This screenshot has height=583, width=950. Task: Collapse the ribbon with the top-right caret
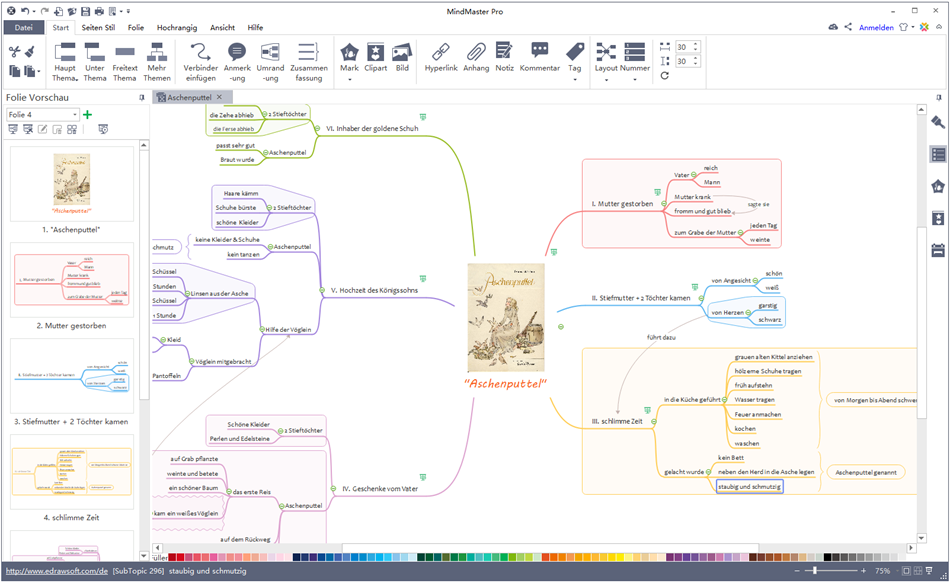pos(940,27)
